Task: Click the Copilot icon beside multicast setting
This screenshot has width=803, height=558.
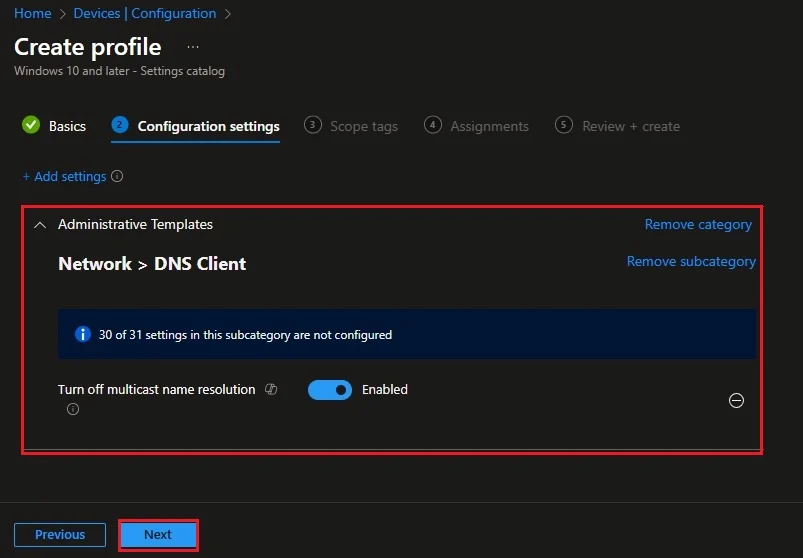Action: click(x=271, y=390)
